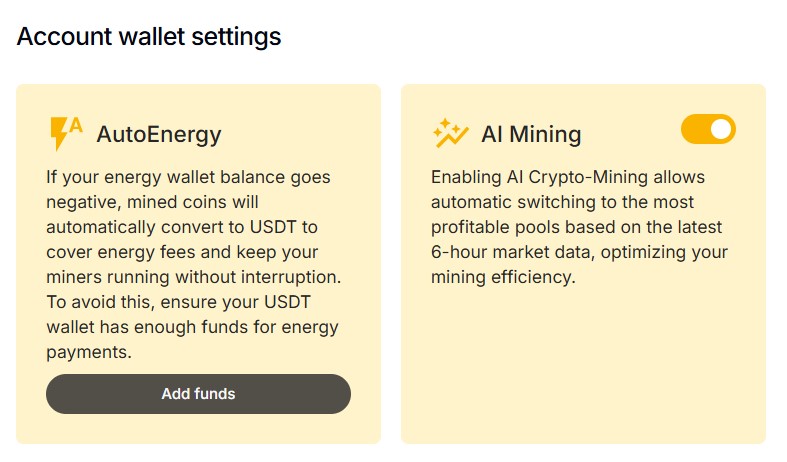Disable the AI Mining toggle switch
Viewport: 787px width, 462px height.
[x=708, y=129]
